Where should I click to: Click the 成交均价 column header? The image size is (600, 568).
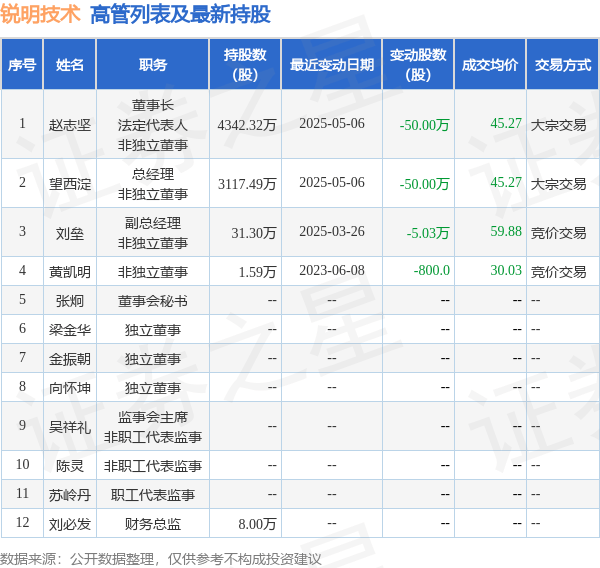(490, 64)
